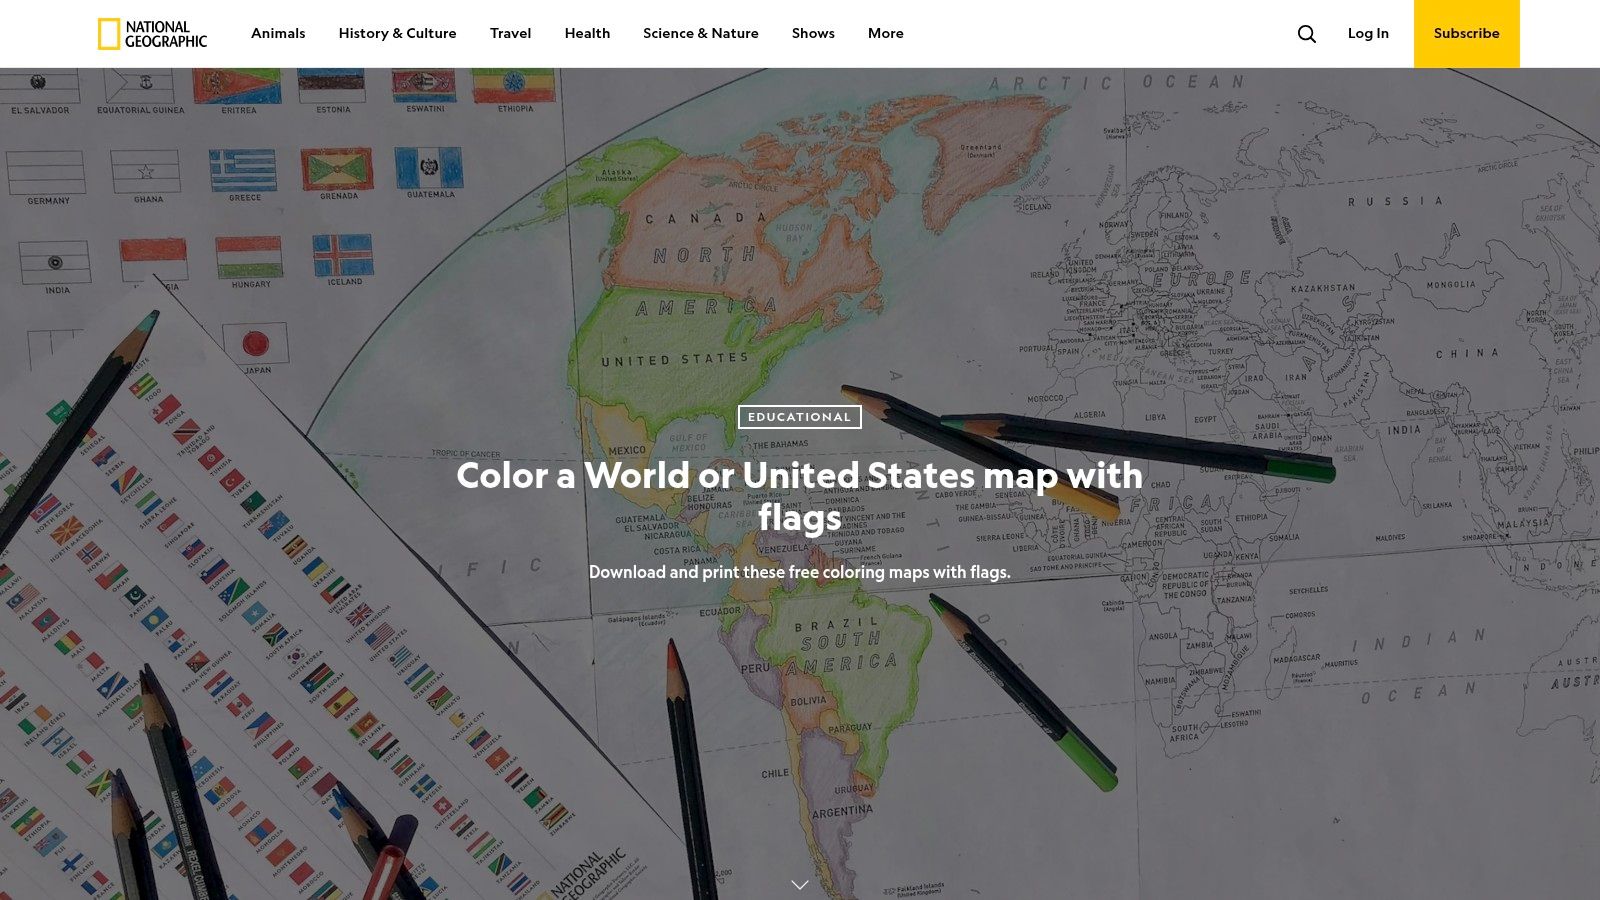
Task: Expand the History & Culture menu
Action: coord(397,33)
